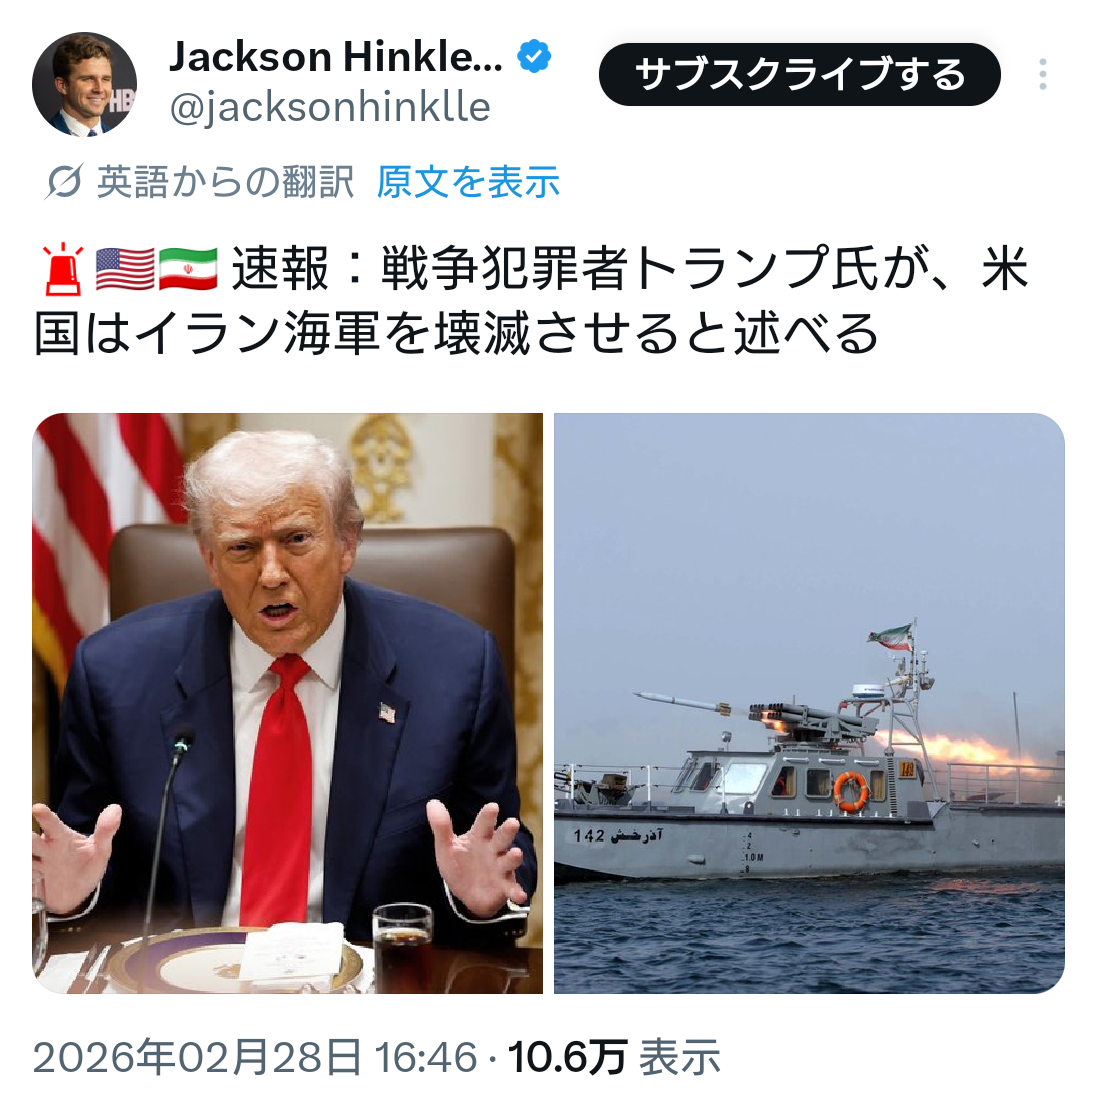Open the three-dot more options menu
The height and width of the screenshot is (1110, 1096).
(x=1042, y=74)
